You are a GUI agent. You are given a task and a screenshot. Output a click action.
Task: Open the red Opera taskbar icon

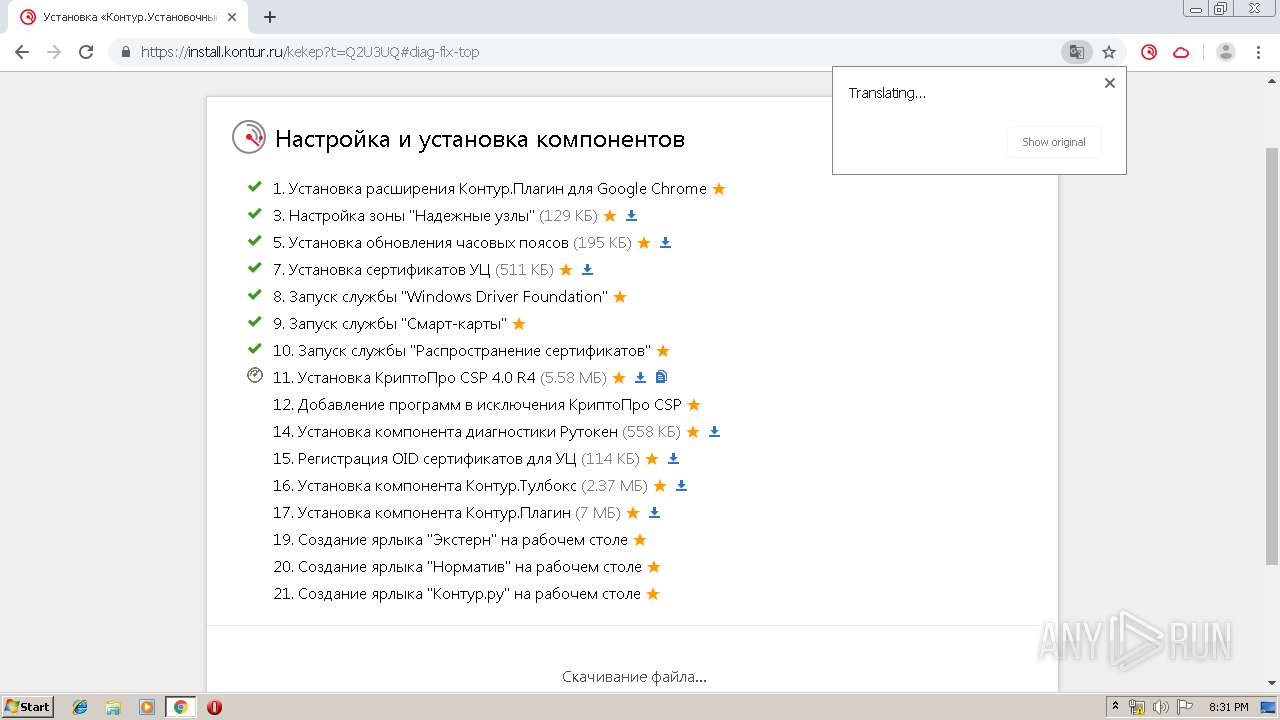coord(214,707)
